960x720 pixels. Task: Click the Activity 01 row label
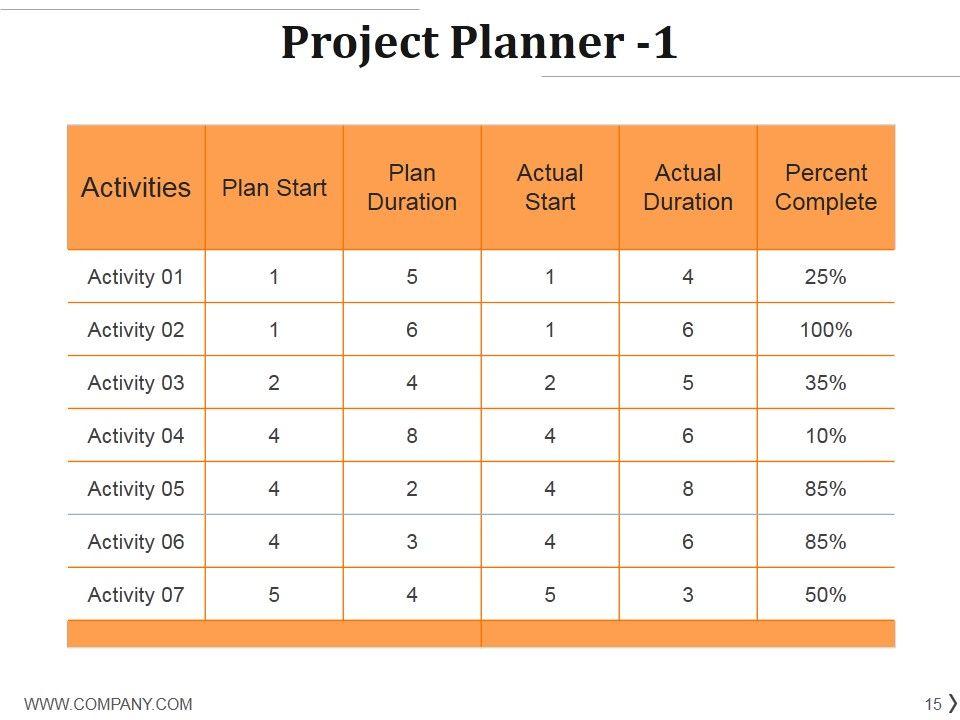[x=136, y=277]
